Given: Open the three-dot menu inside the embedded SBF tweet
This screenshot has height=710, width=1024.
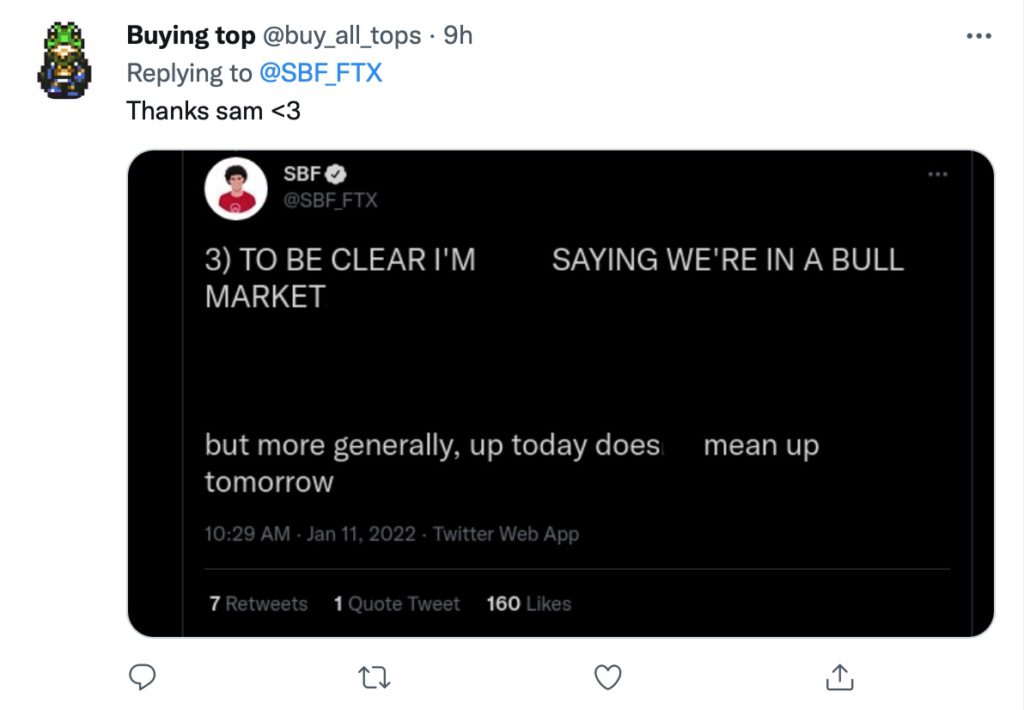Looking at the screenshot, I should 938,174.
